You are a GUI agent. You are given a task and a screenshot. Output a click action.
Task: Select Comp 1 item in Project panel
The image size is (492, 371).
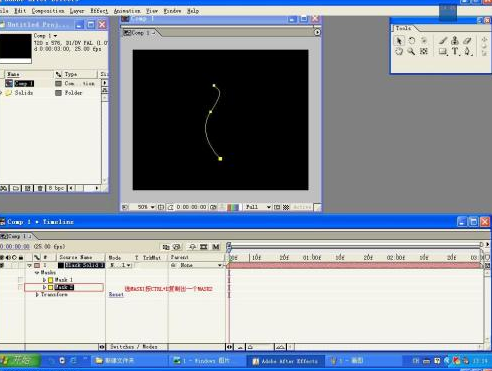point(24,83)
